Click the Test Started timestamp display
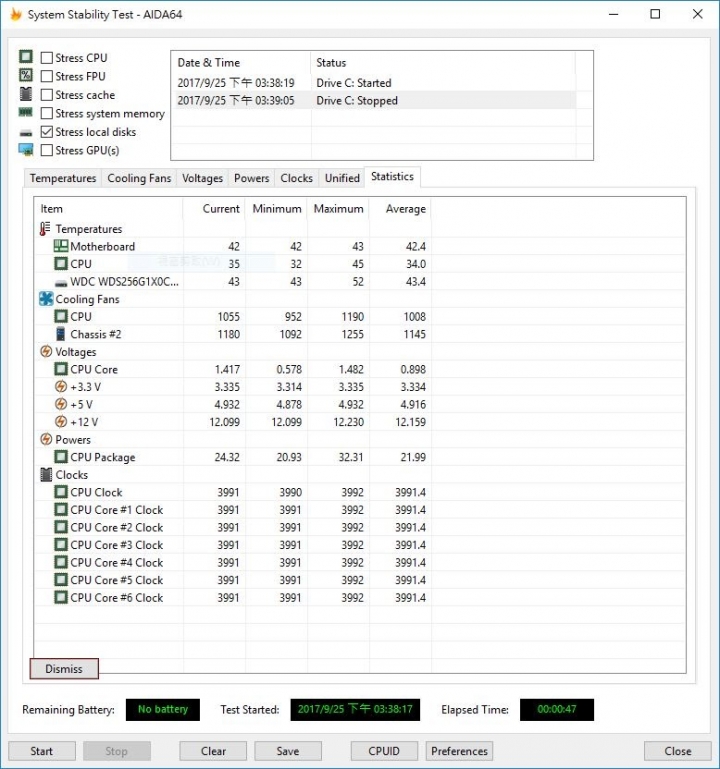The height and width of the screenshot is (769, 720). point(355,709)
